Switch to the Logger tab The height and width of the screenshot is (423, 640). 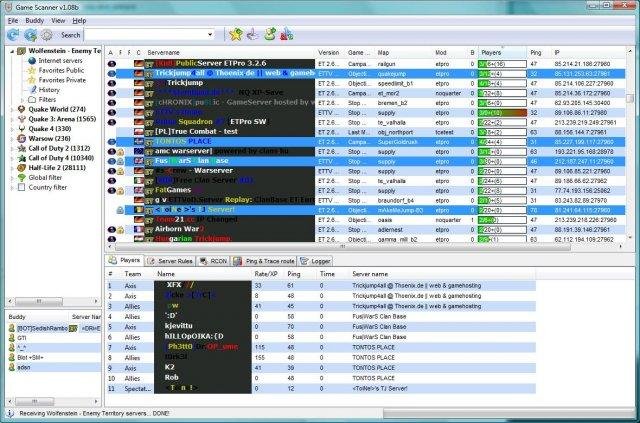pyautogui.click(x=316, y=261)
